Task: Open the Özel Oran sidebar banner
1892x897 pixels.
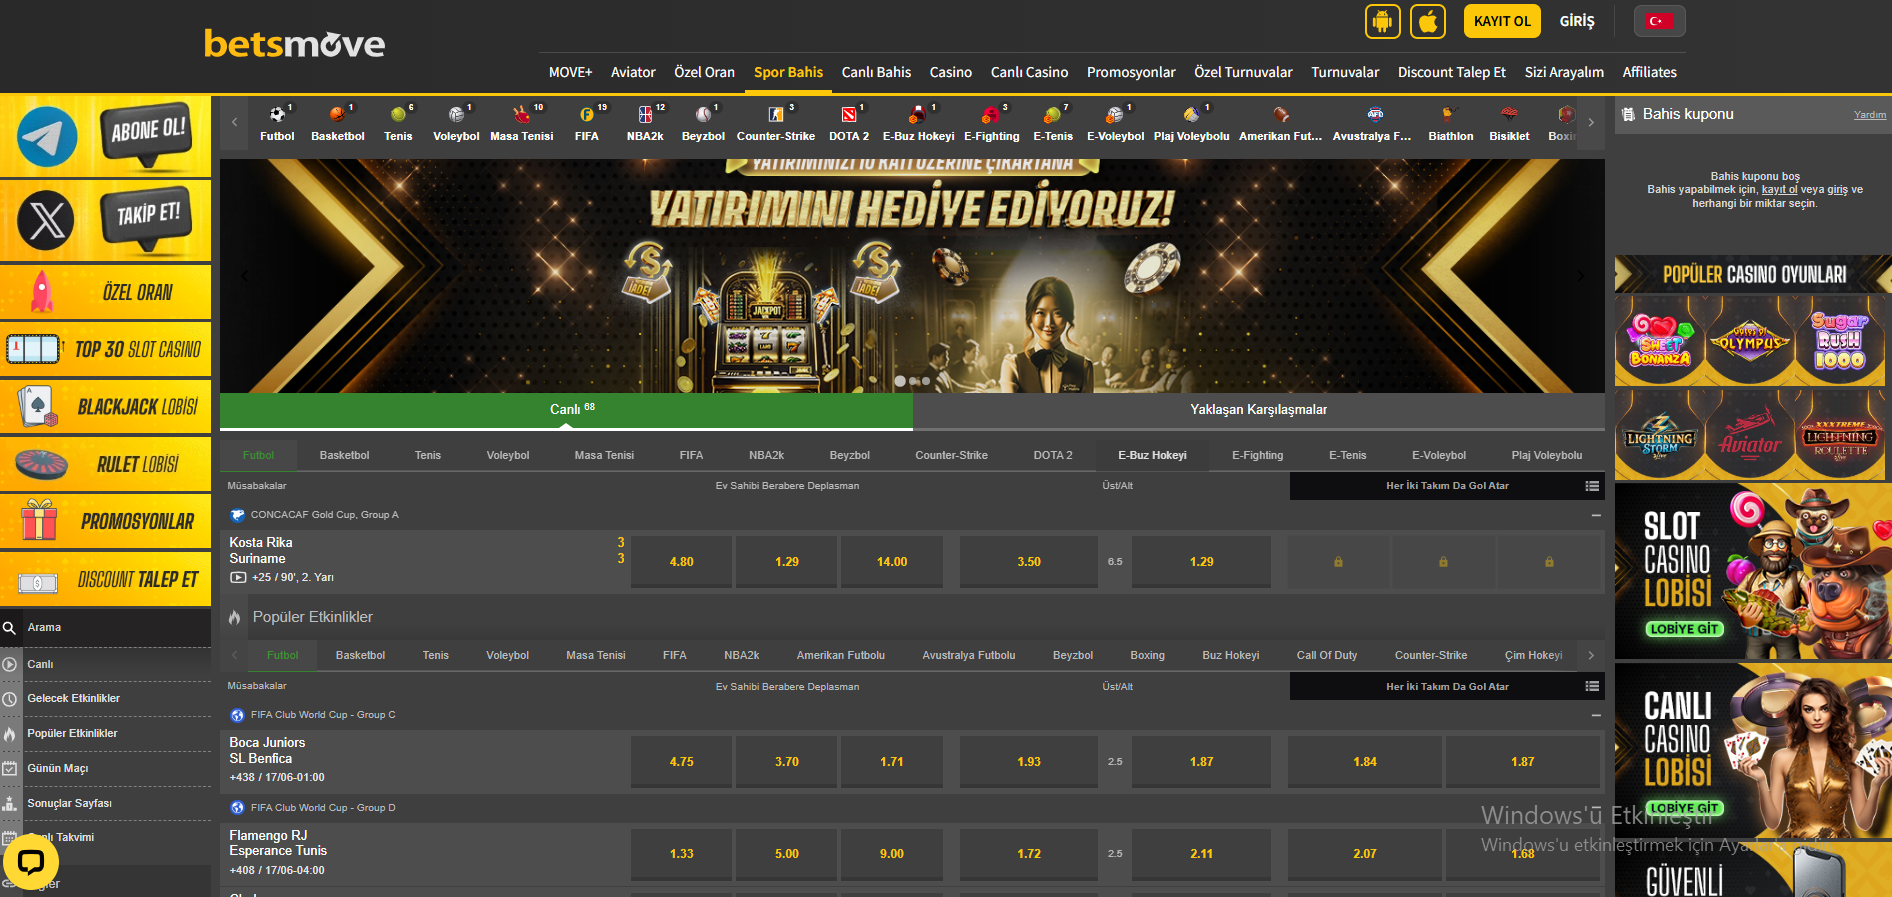Action: click(x=106, y=292)
